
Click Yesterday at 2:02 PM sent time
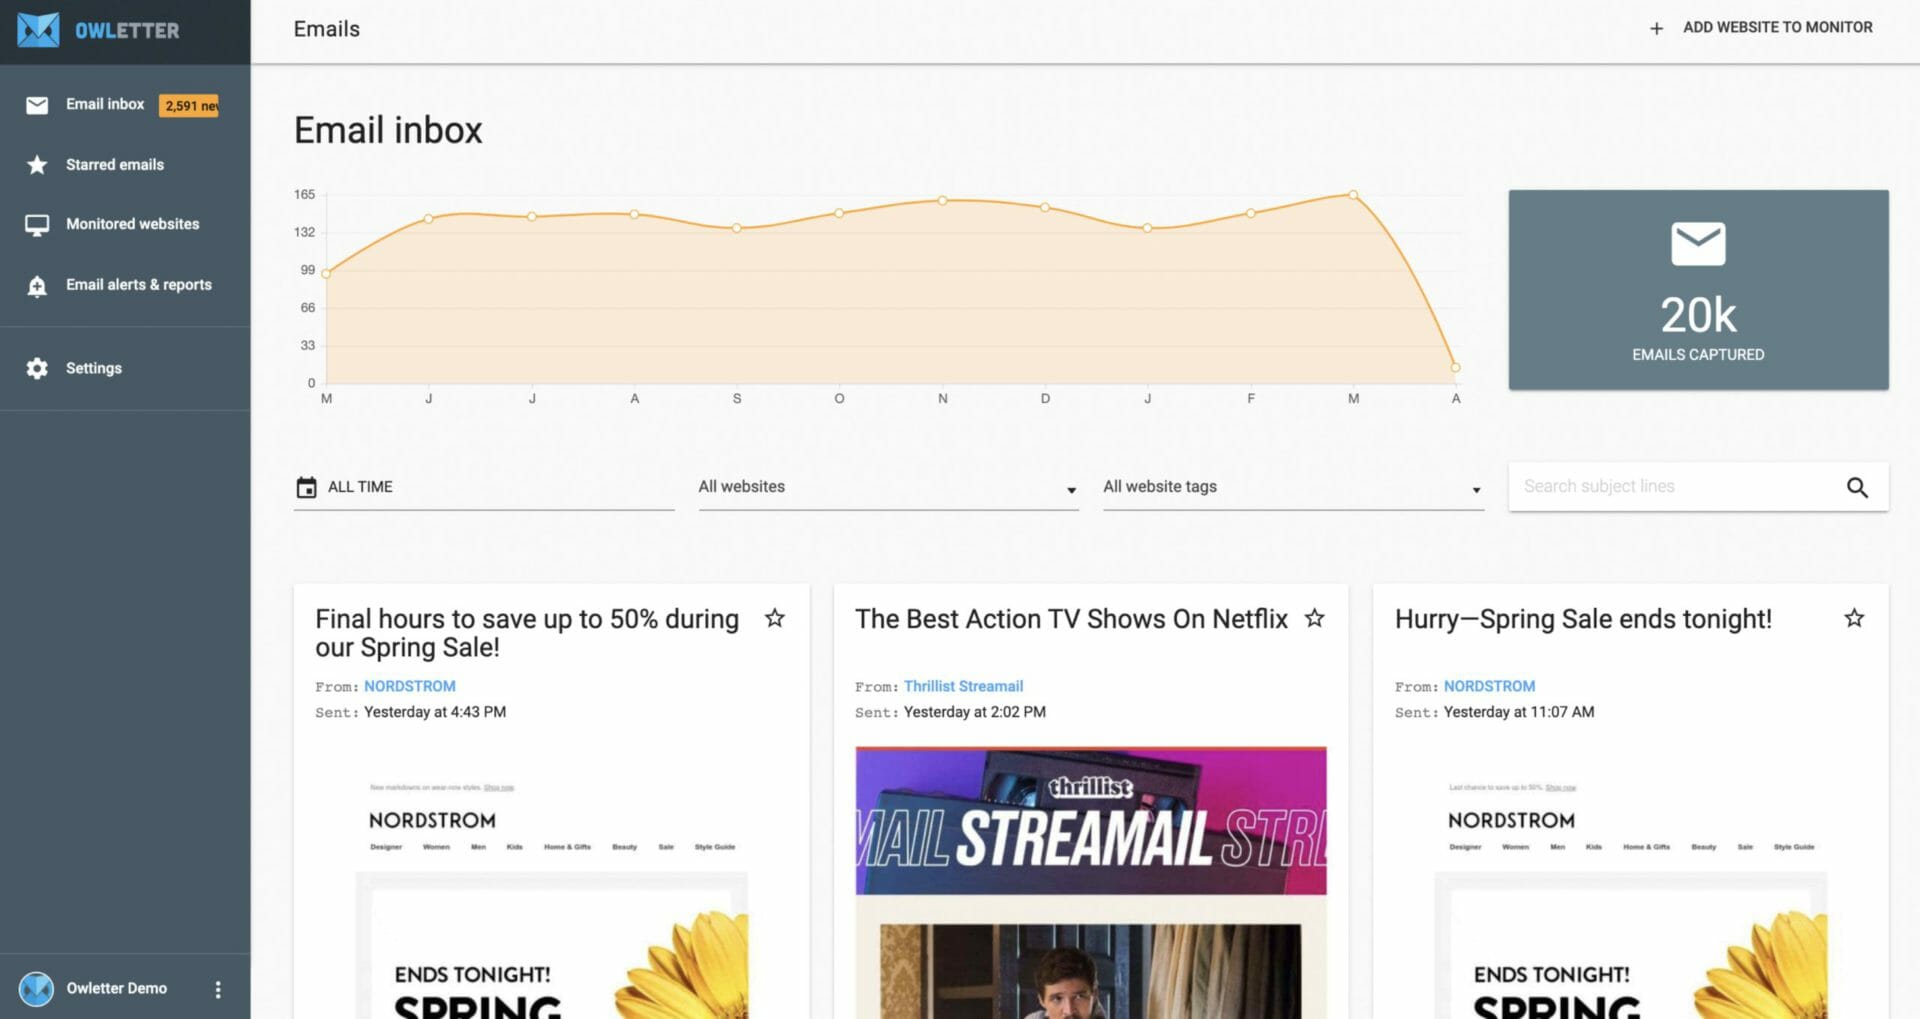[975, 712]
